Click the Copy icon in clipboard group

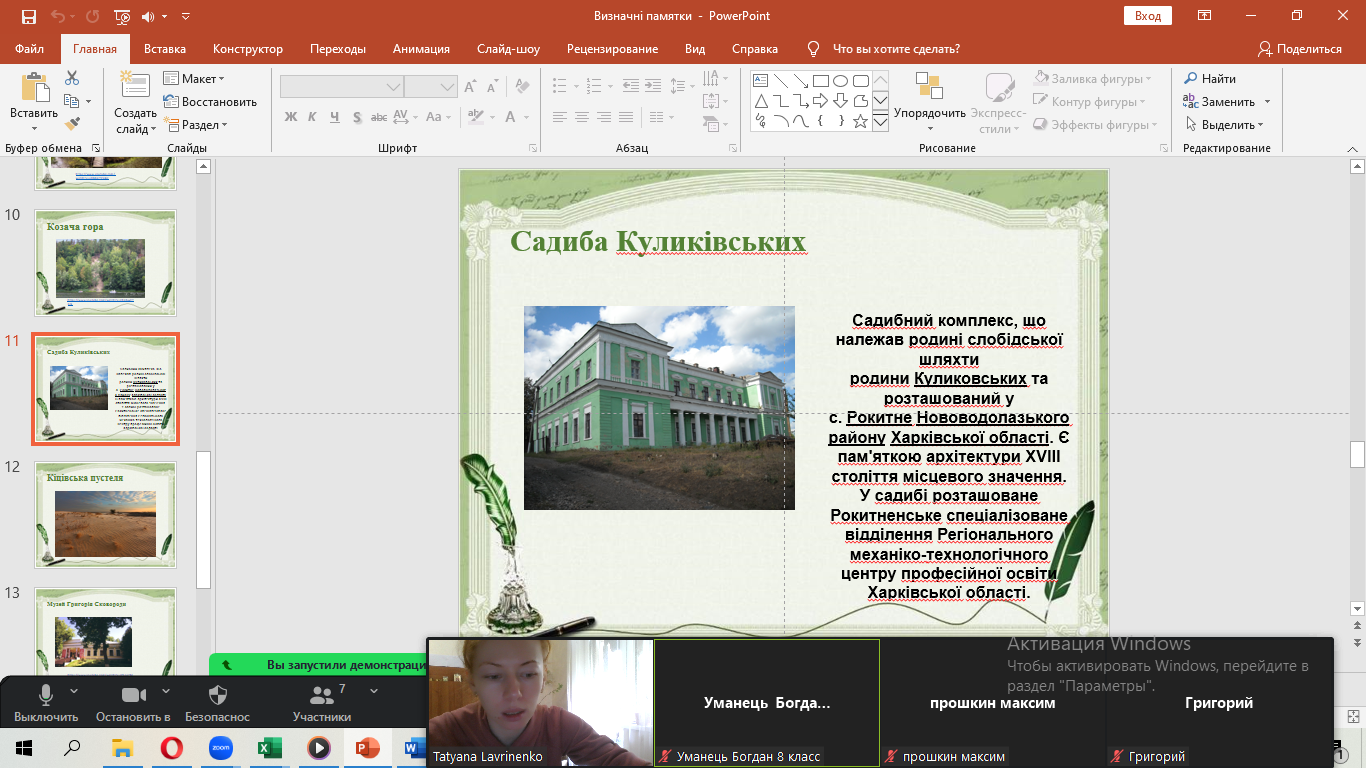tap(71, 101)
